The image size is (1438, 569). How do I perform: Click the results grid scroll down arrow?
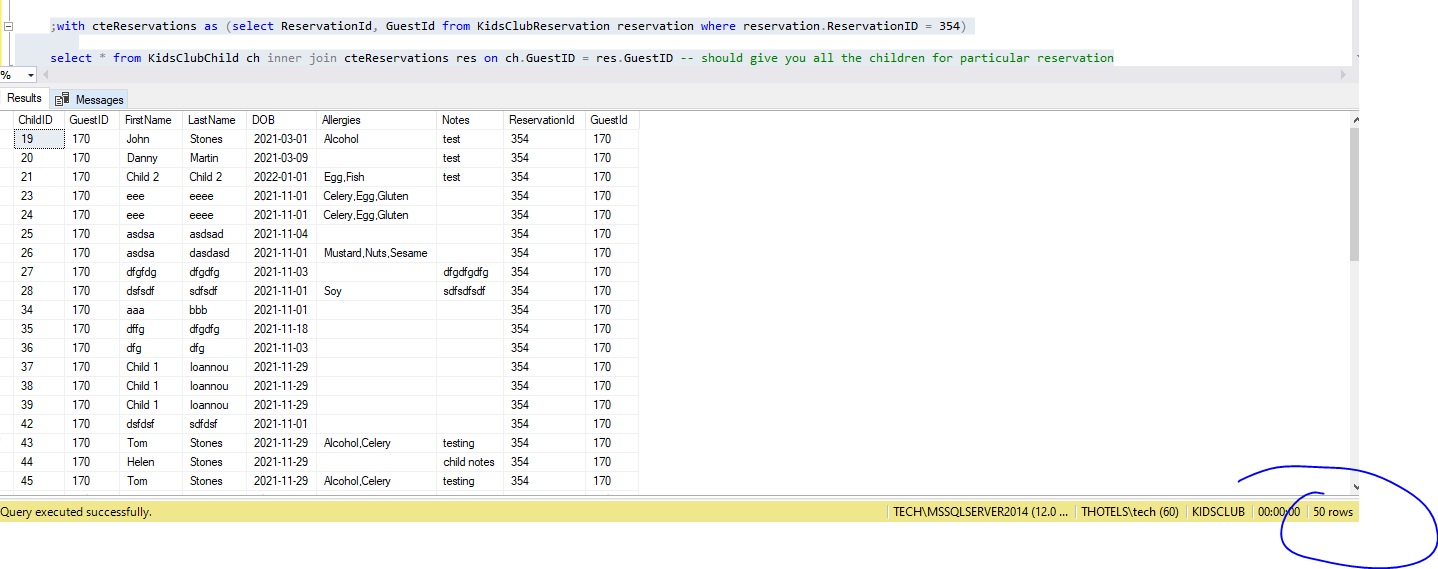coord(1355,486)
